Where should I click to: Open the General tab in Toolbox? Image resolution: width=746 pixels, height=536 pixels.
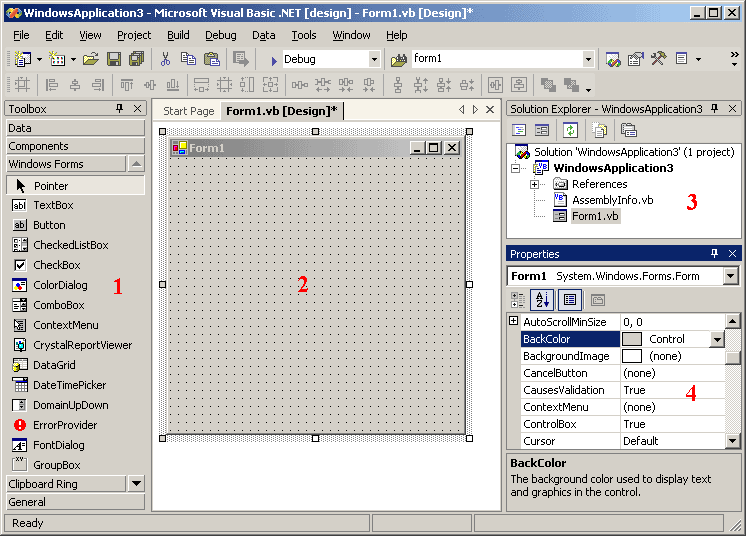pyautogui.click(x=76, y=502)
